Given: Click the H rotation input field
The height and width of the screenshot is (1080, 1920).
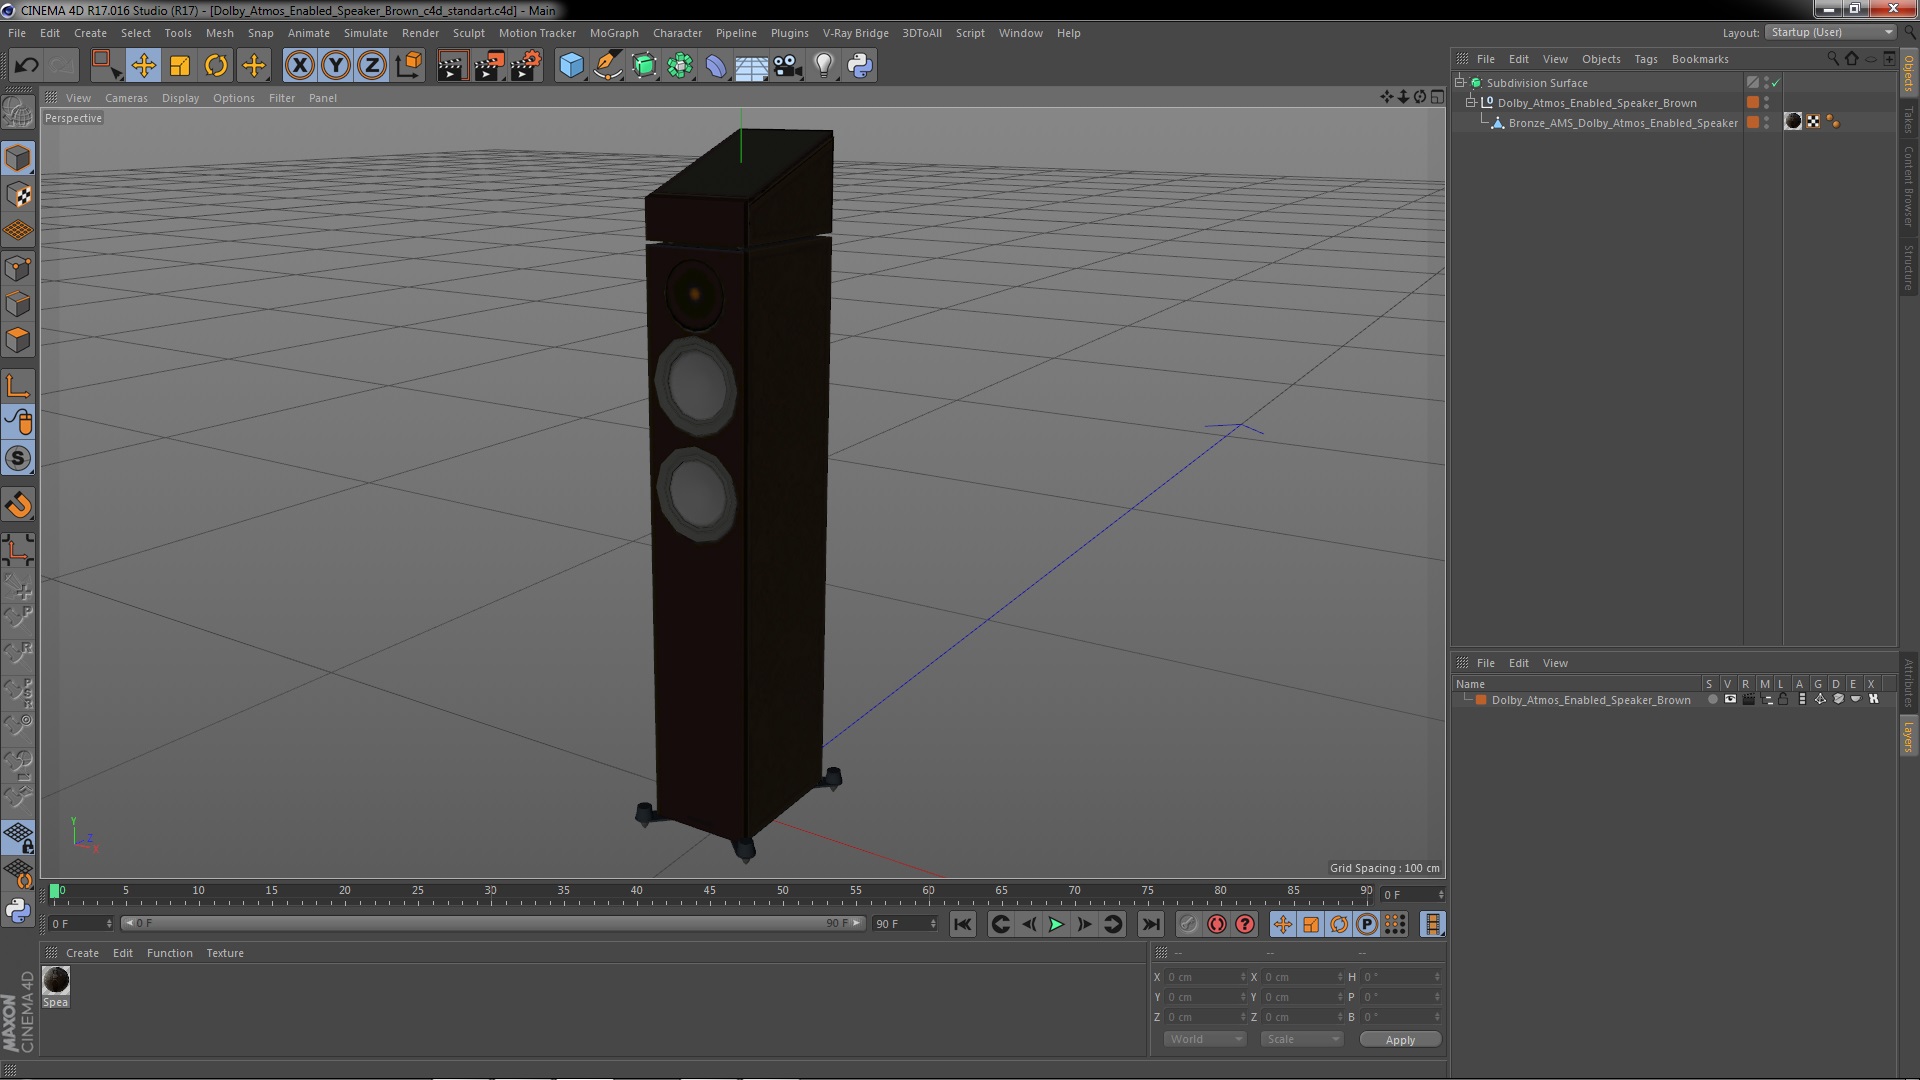Looking at the screenshot, I should pyautogui.click(x=1401, y=977).
